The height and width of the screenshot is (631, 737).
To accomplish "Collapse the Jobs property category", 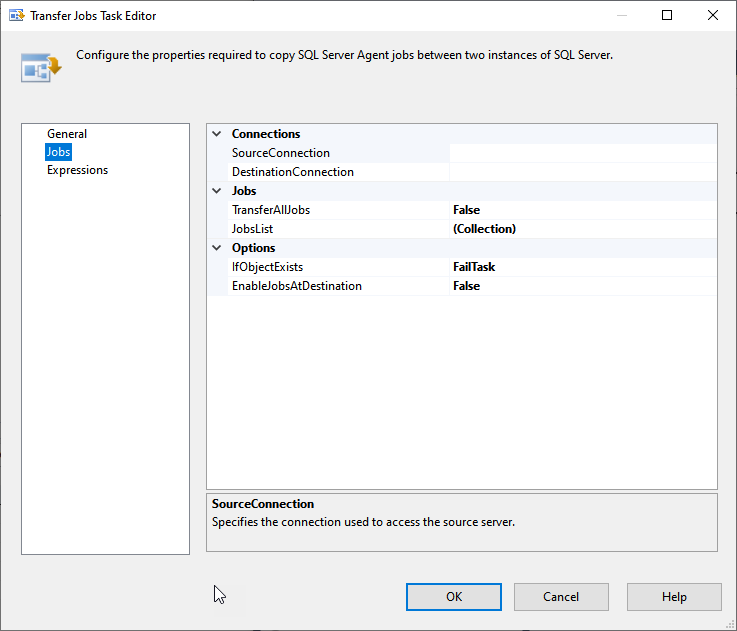I will click(x=217, y=191).
